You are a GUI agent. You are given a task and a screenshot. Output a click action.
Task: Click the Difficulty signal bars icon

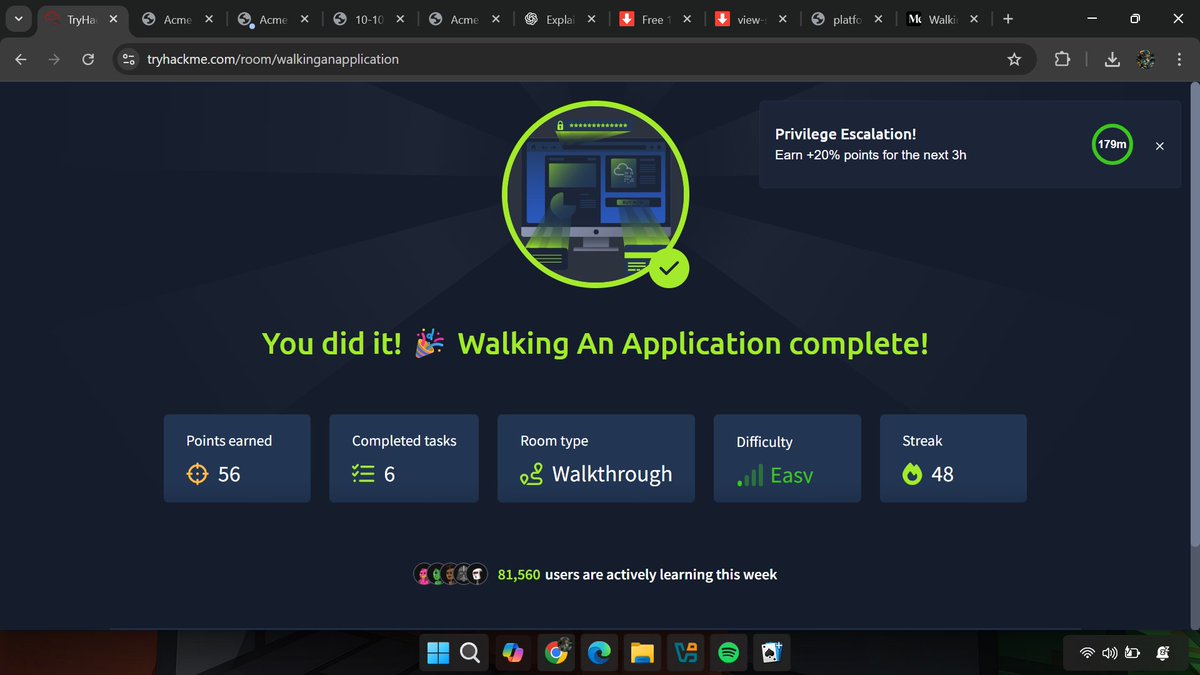(x=750, y=476)
